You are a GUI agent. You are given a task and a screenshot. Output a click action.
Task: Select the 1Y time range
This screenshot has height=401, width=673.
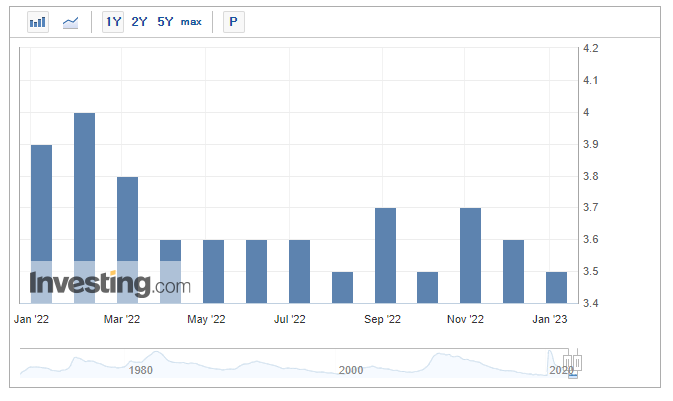113,22
